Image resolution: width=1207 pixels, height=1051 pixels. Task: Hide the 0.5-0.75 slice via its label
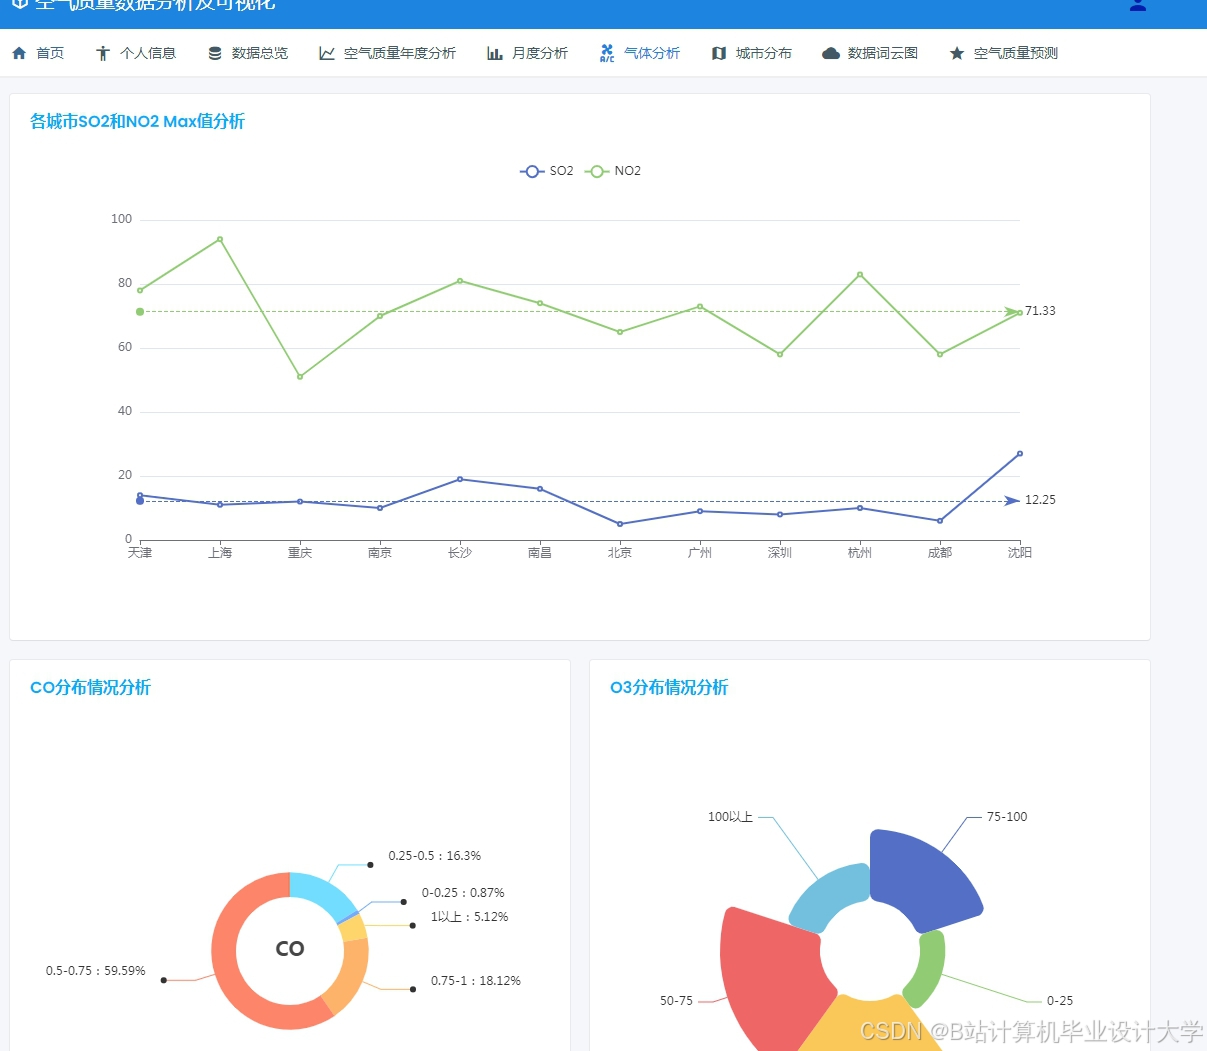(95, 970)
